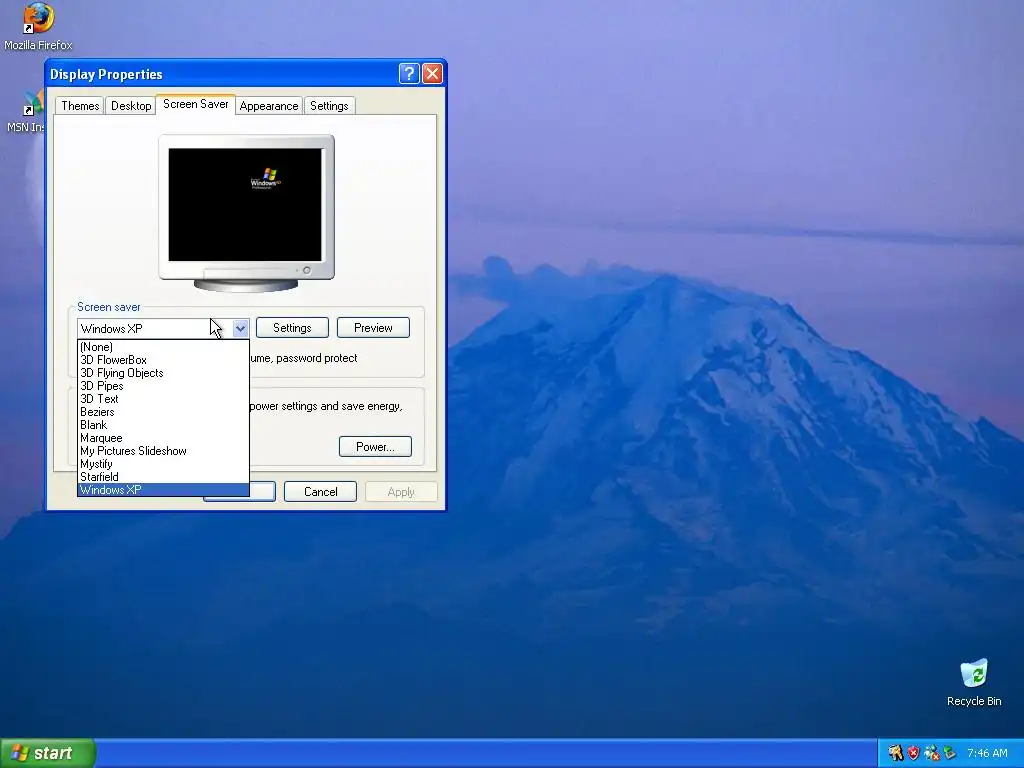
Task: Open Mozilla Firefox desktop shortcut
Action: click(38, 26)
